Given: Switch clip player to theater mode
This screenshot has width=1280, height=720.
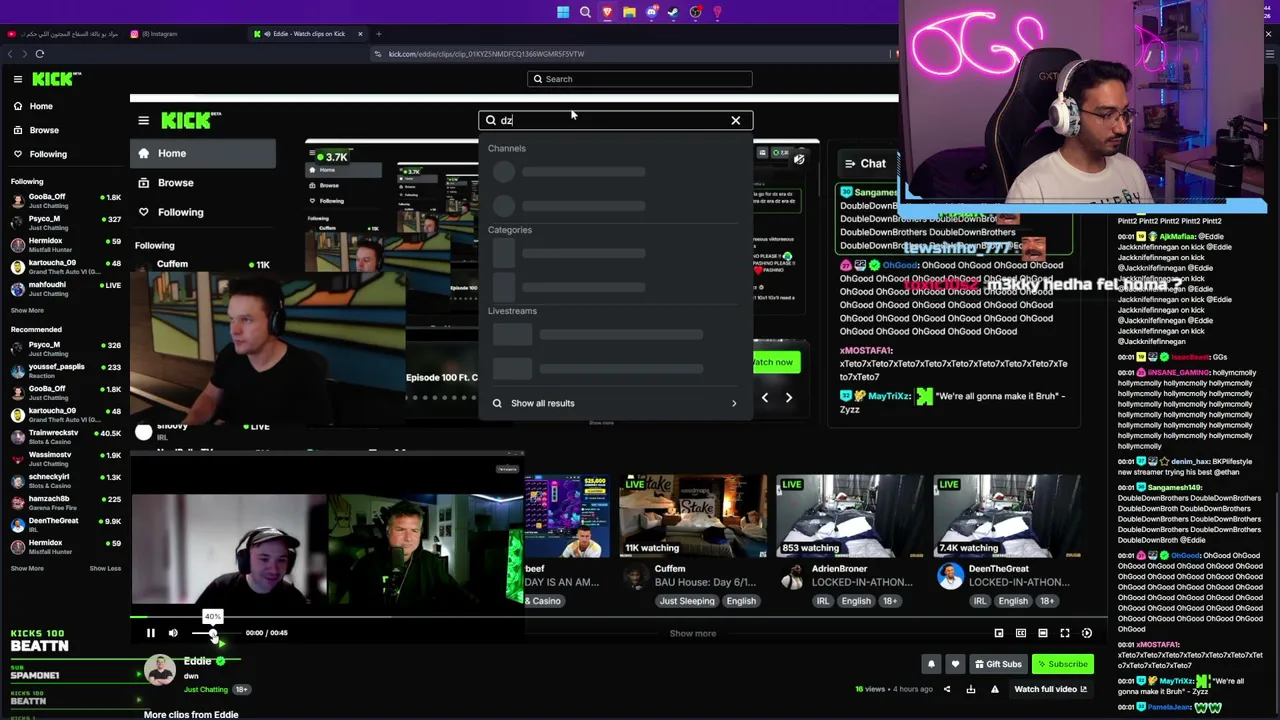Looking at the screenshot, I should tap(1043, 633).
